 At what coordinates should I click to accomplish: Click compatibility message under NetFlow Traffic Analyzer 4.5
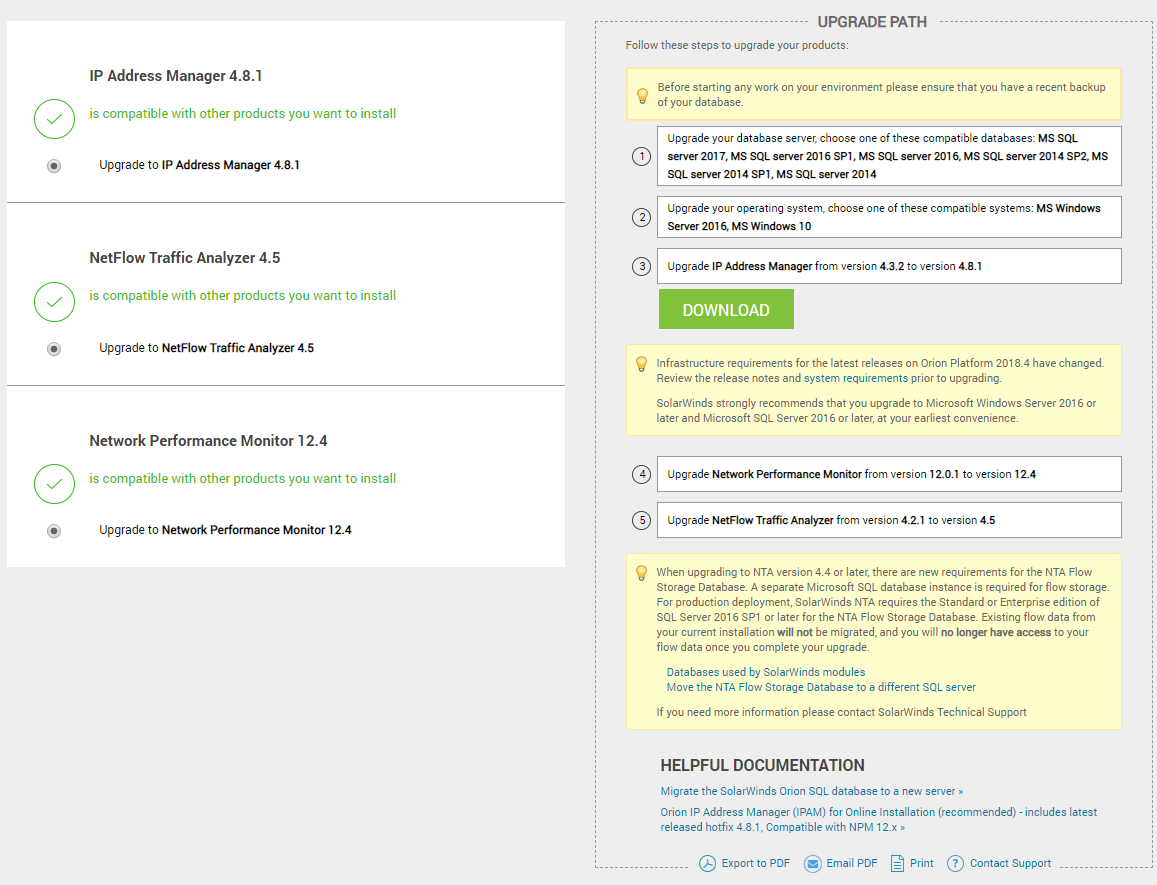[243, 296]
